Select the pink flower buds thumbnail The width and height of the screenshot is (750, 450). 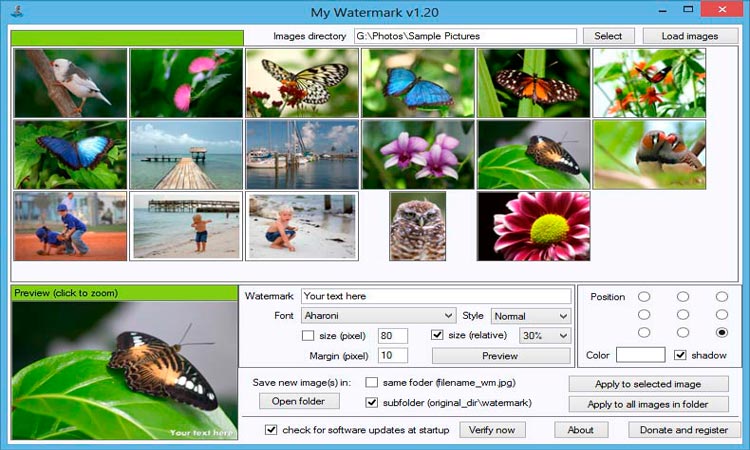click(186, 83)
